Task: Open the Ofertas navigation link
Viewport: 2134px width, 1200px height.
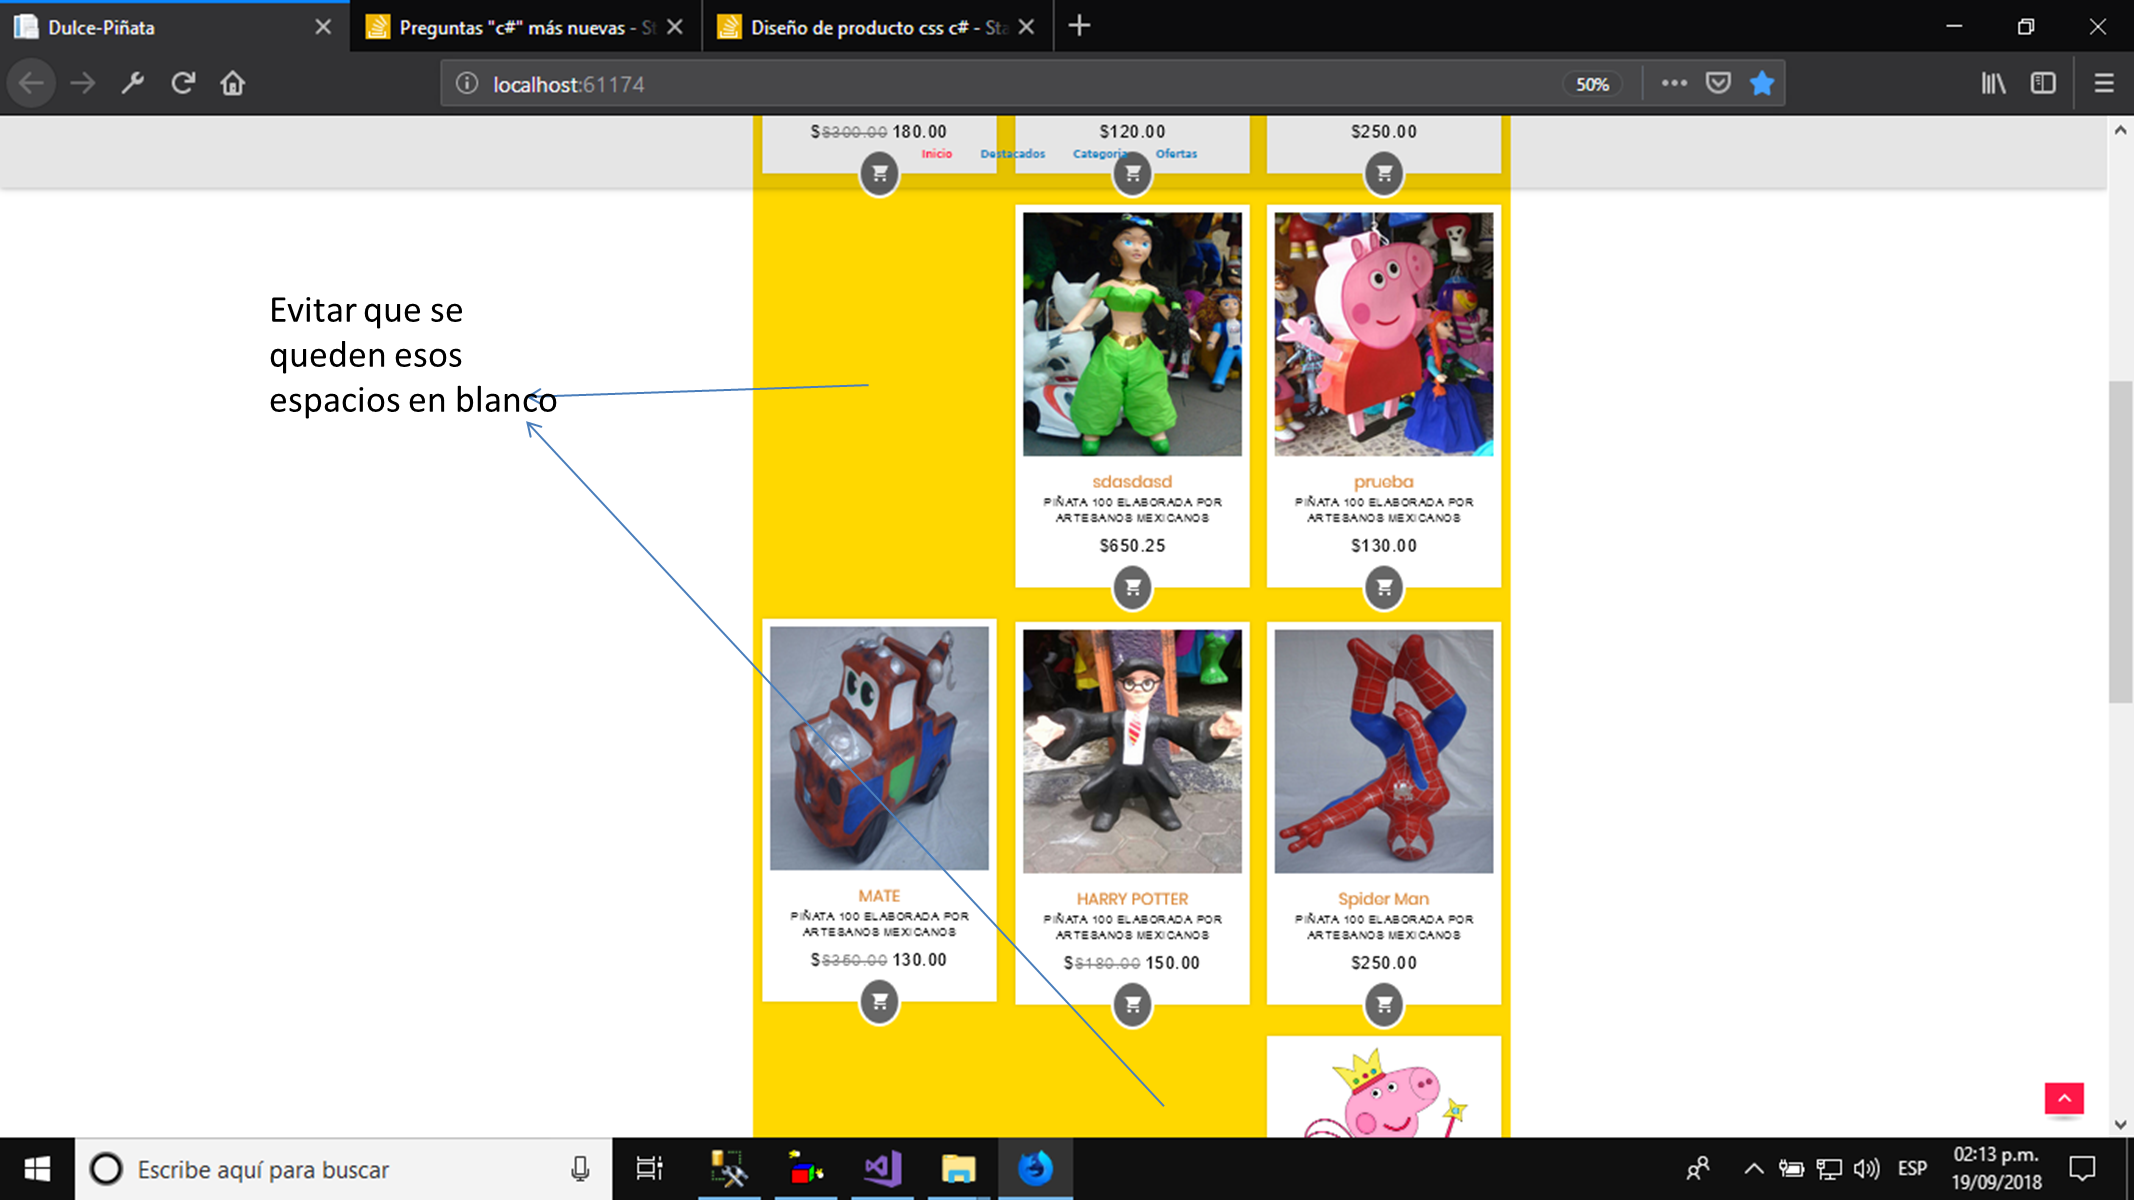Action: (x=1176, y=154)
